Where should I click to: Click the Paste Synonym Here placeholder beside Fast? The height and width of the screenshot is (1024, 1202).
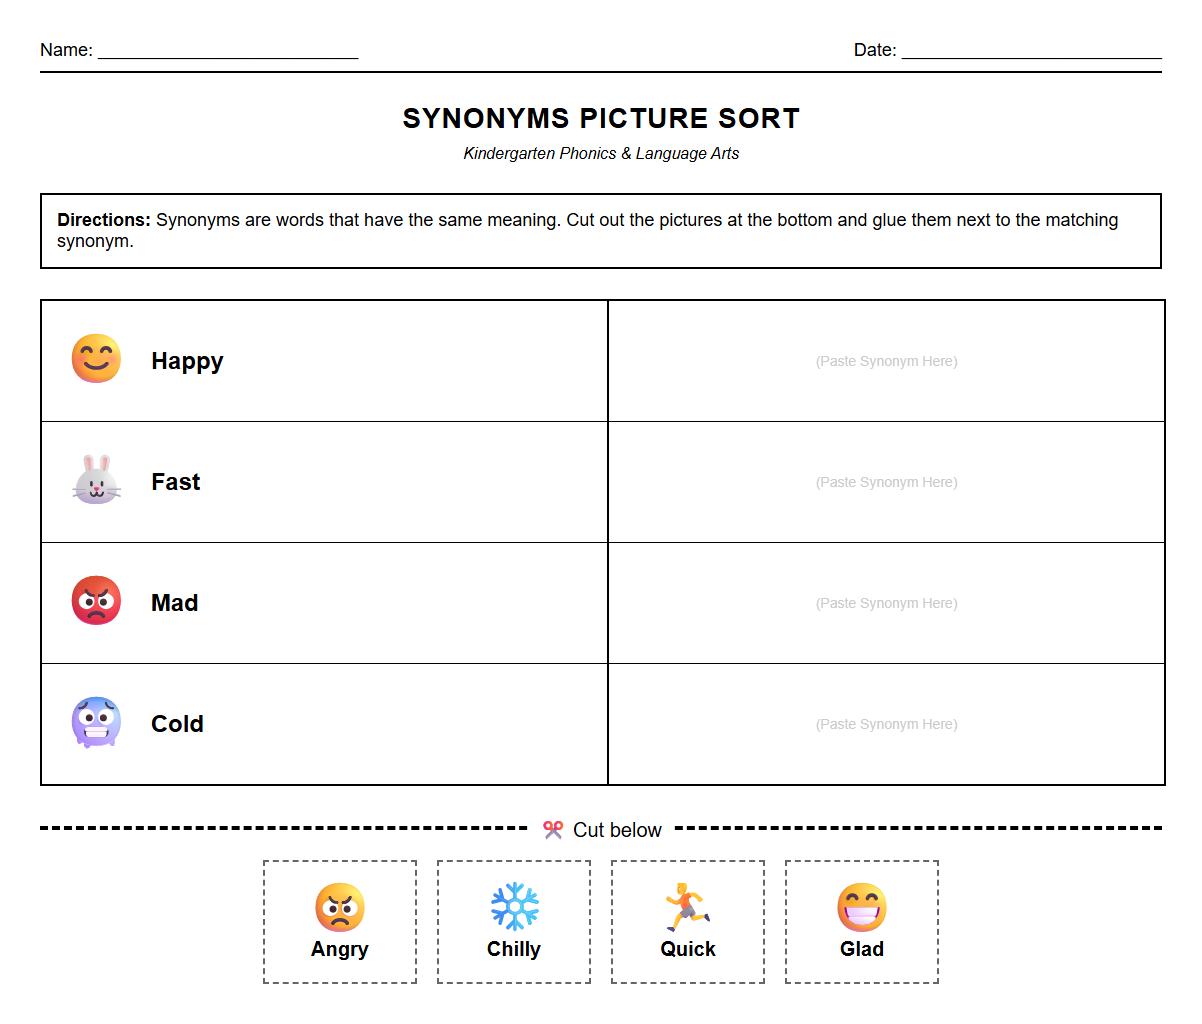point(885,482)
